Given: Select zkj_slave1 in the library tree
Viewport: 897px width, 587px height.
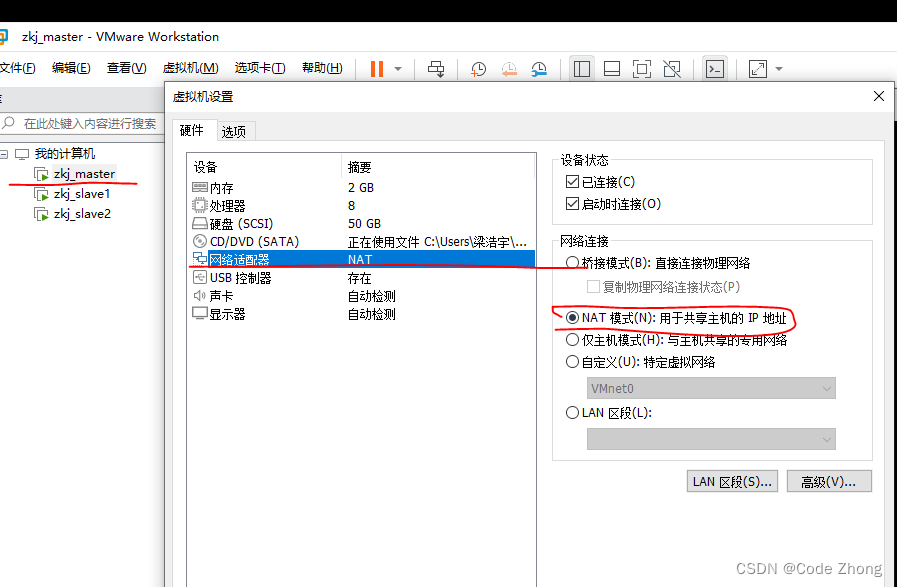Looking at the screenshot, I should [82, 194].
